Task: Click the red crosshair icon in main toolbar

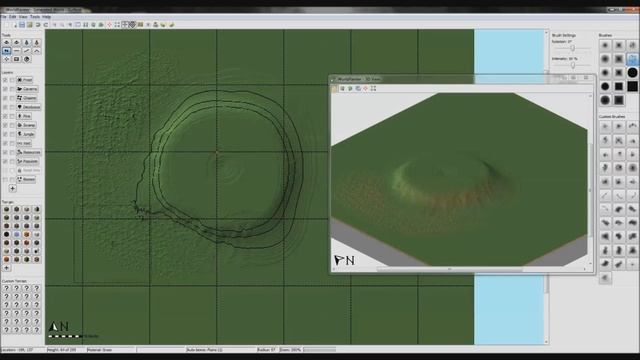Action: point(109,25)
